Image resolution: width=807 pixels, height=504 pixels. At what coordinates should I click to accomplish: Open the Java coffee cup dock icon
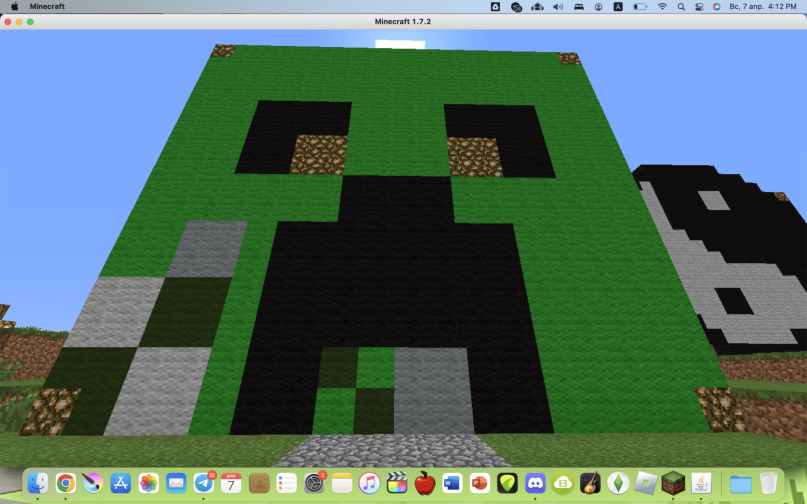(x=701, y=483)
